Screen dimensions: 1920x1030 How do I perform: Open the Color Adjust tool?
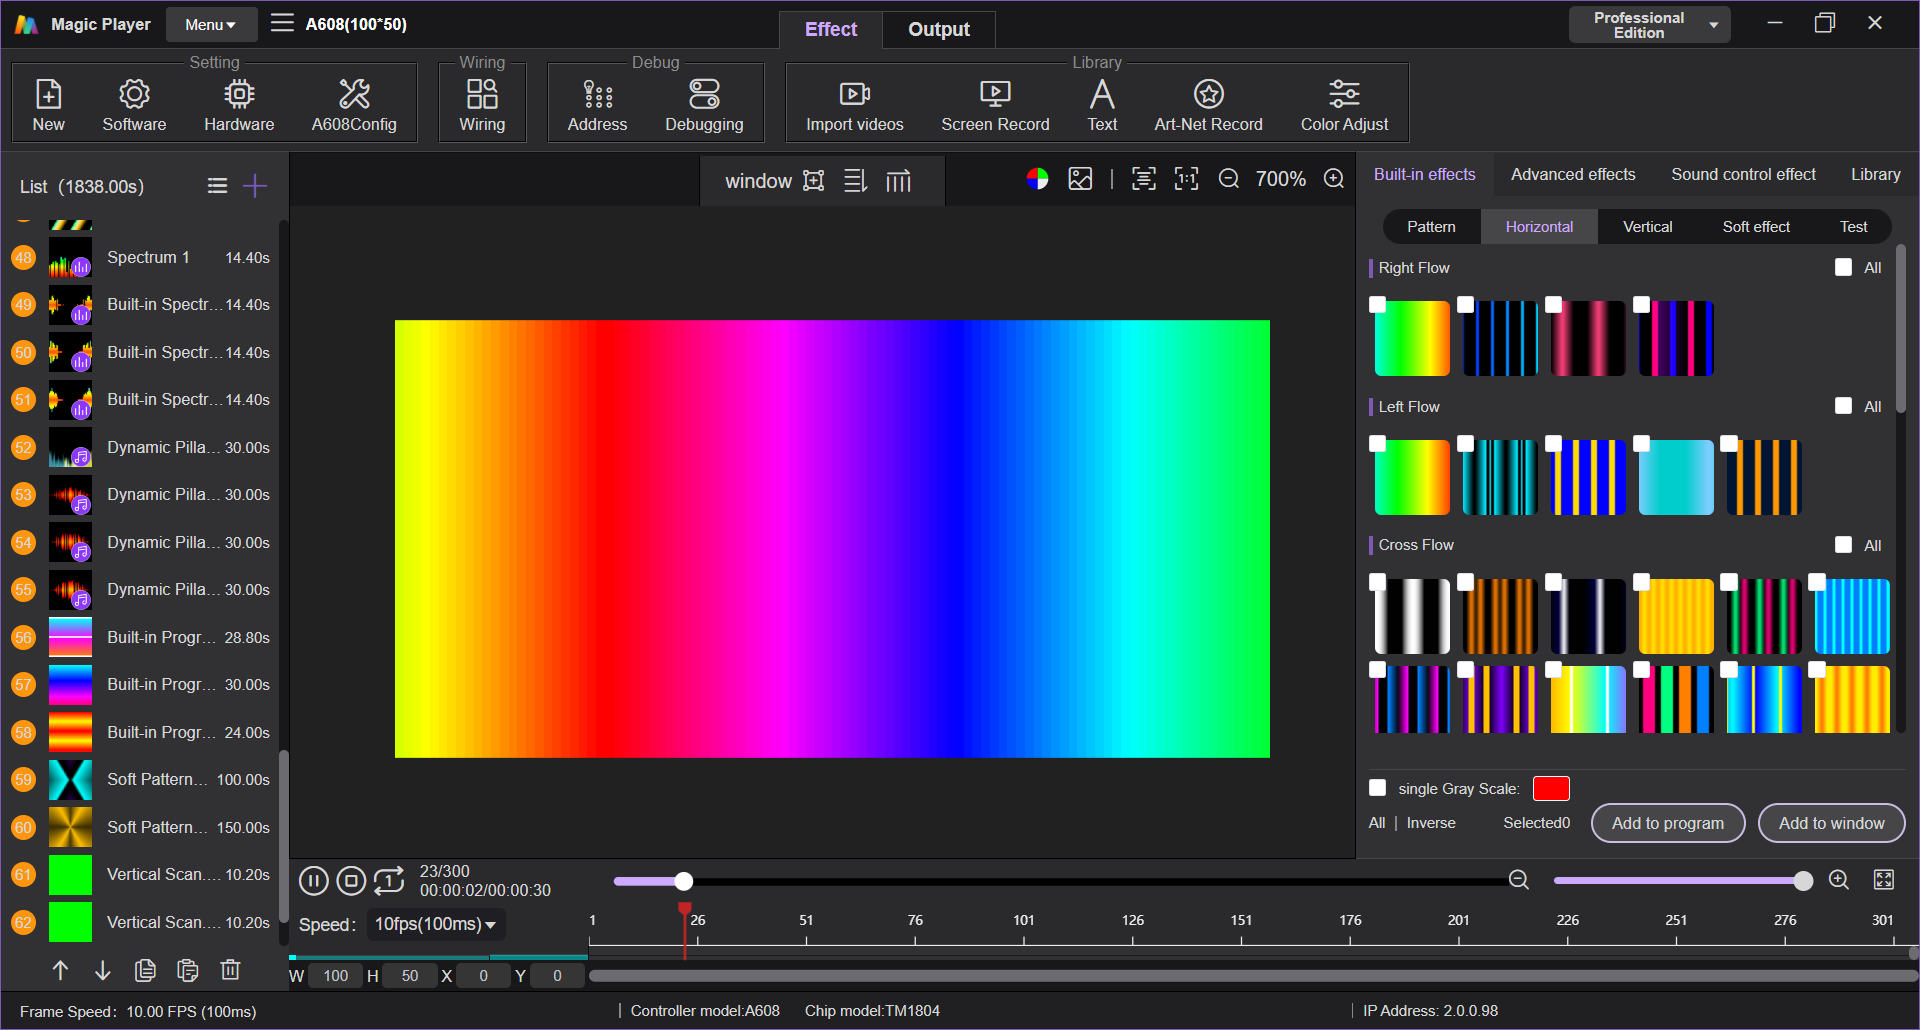pyautogui.click(x=1344, y=105)
